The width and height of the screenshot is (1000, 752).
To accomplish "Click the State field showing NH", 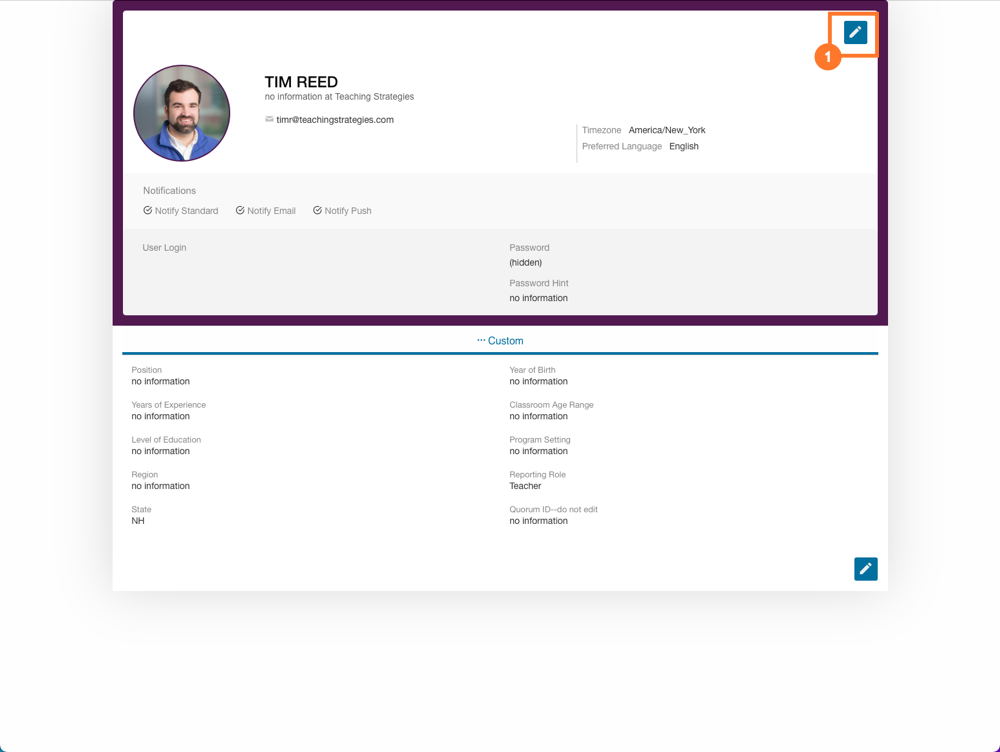I will coord(138,520).
